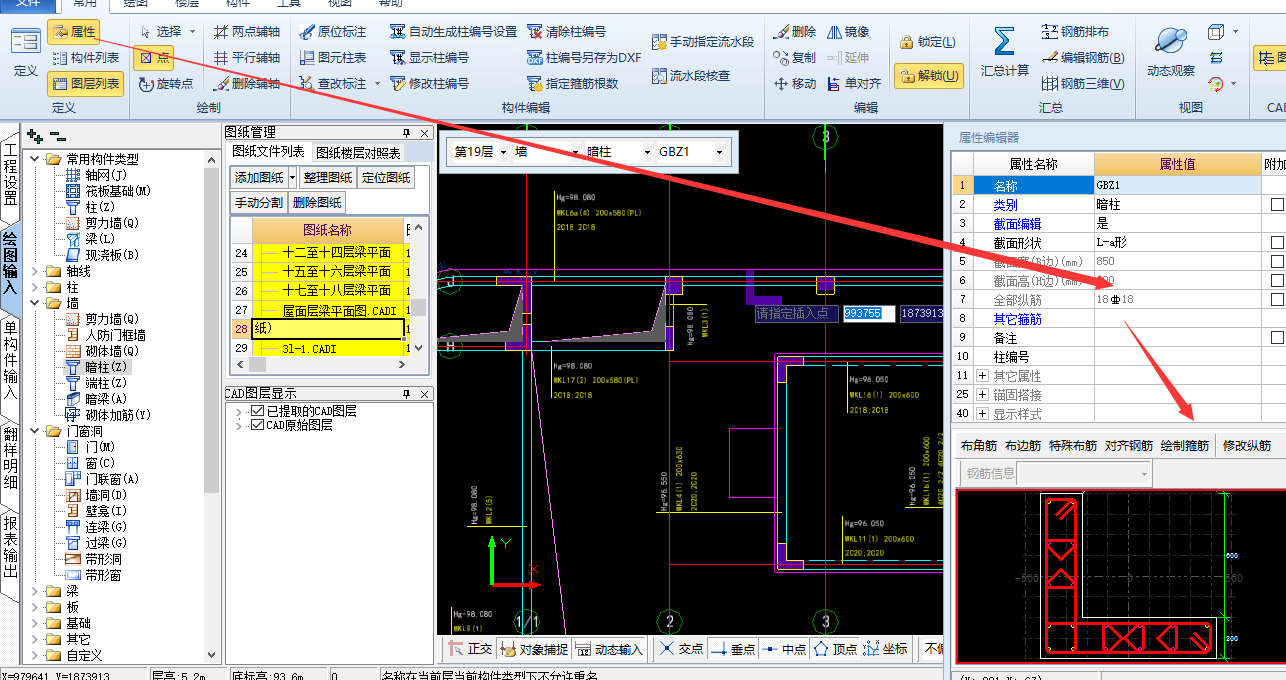1286x680 pixels.
Task: Click 自动生成柱编号设置
Action: pyautogui.click(x=453, y=32)
